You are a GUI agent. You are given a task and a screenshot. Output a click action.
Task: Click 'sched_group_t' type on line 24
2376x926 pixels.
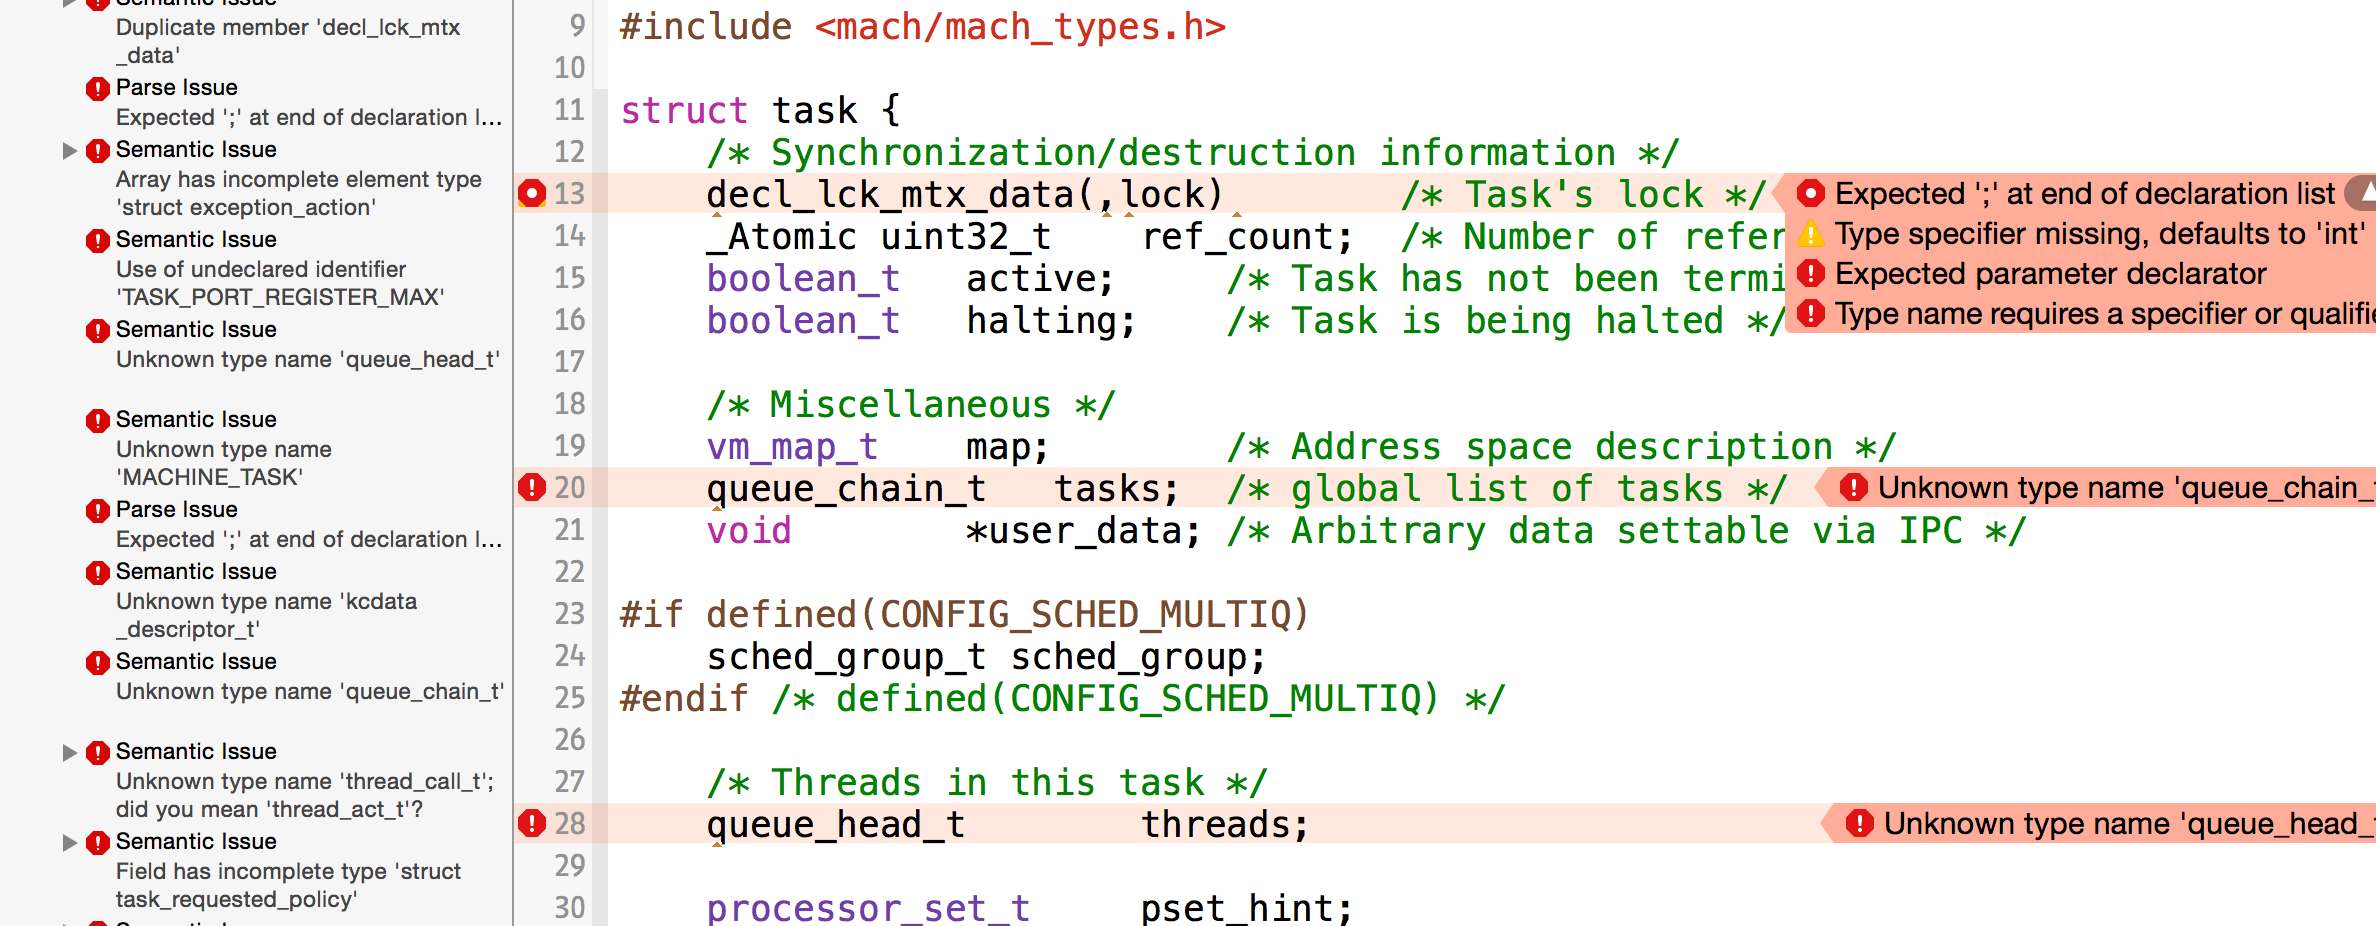coord(846,656)
